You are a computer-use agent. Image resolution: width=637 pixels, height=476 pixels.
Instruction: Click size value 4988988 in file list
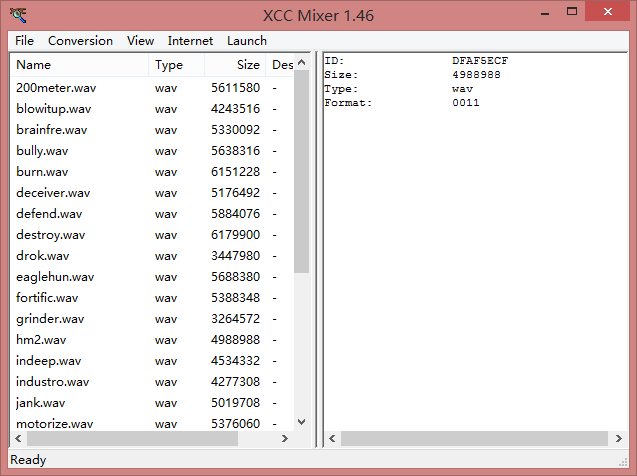pos(236,340)
